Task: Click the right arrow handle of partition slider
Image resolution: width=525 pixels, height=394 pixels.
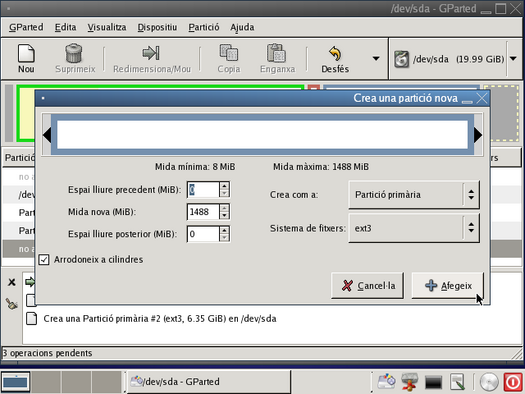Action: pos(478,135)
